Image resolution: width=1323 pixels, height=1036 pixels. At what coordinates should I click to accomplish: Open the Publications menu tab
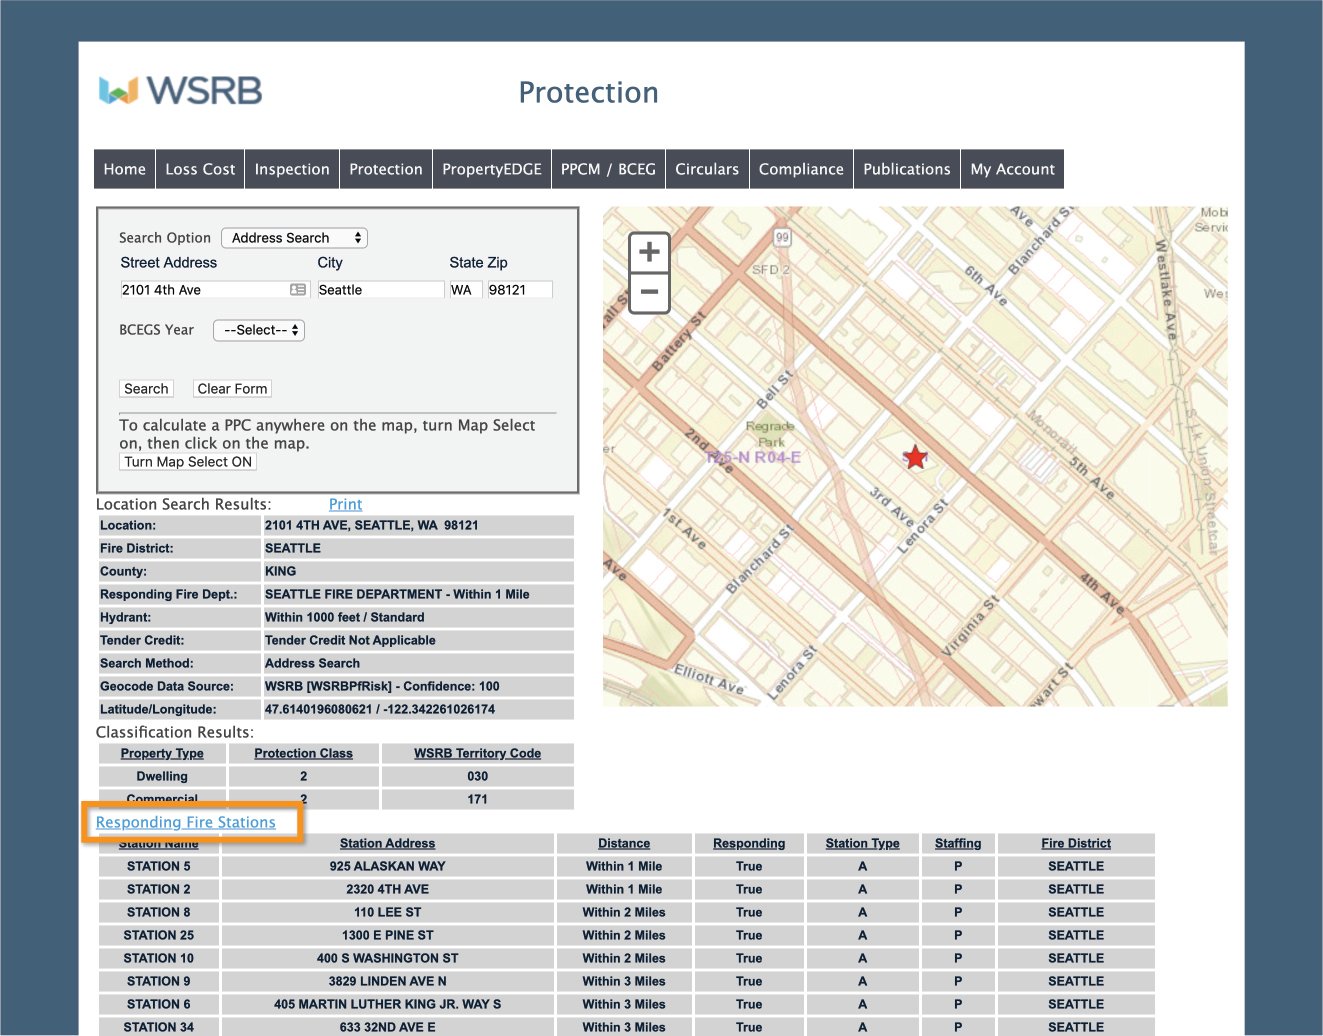(x=907, y=169)
